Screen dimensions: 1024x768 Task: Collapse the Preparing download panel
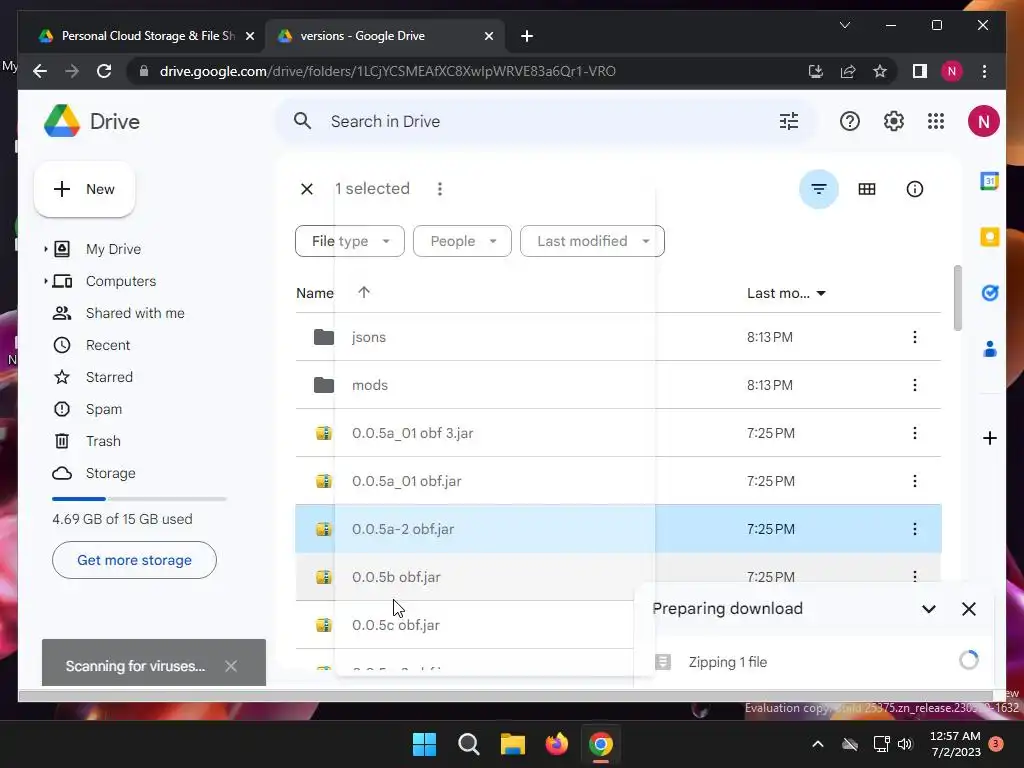click(928, 609)
